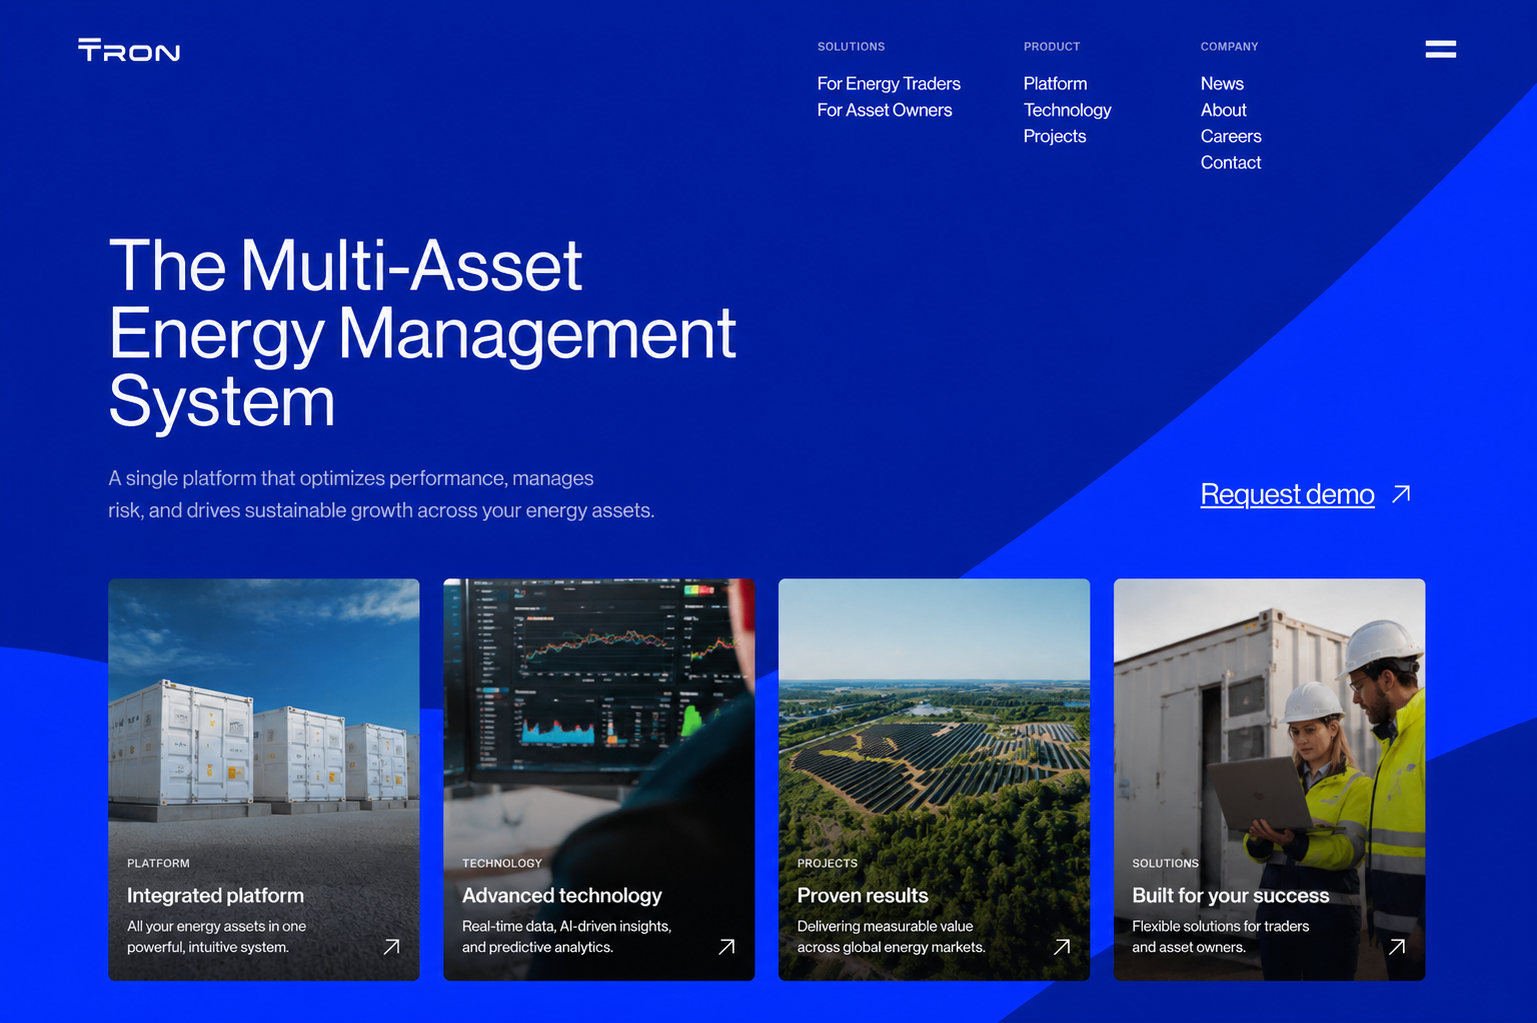Click the TRON logo
The image size is (1537, 1023).
click(x=129, y=50)
